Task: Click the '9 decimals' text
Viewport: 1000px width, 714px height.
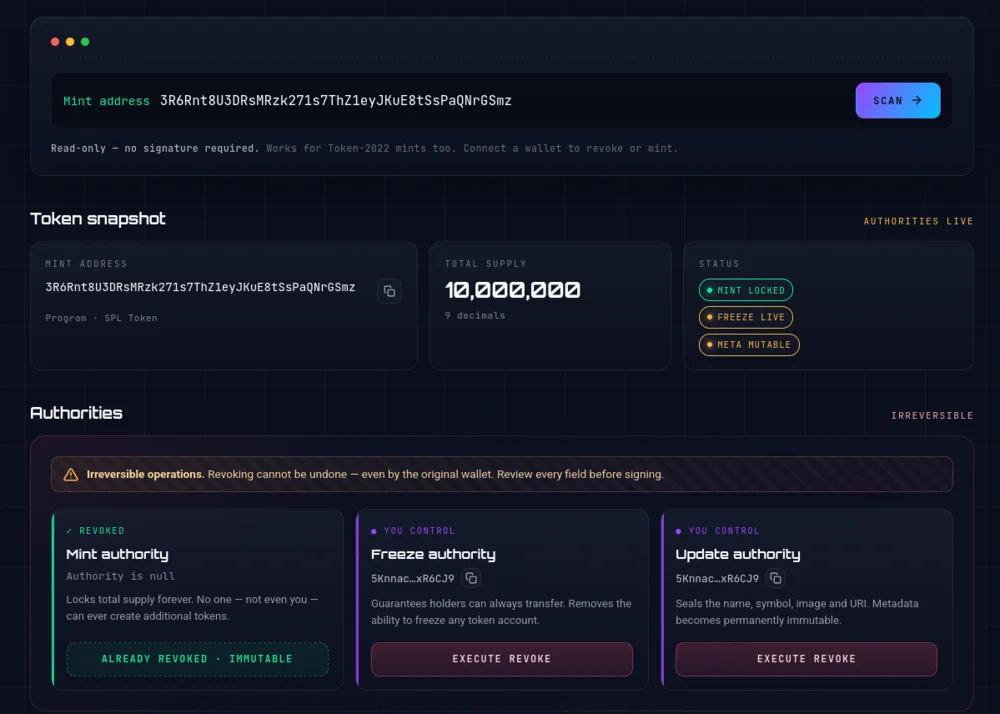Action: click(475, 316)
